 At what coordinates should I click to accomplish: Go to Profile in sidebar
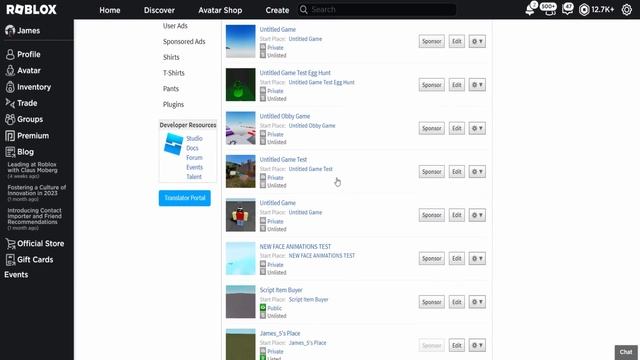[23, 54]
